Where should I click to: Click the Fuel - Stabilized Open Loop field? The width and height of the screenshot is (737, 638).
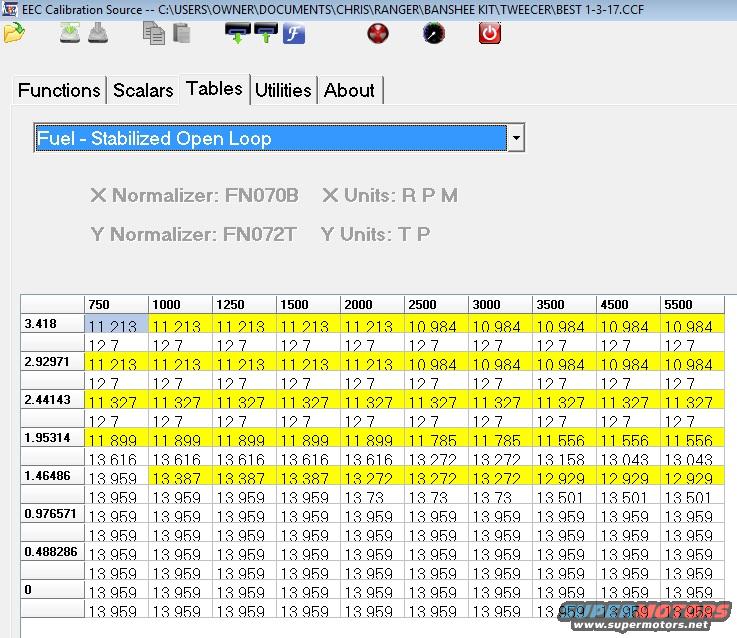click(269, 138)
